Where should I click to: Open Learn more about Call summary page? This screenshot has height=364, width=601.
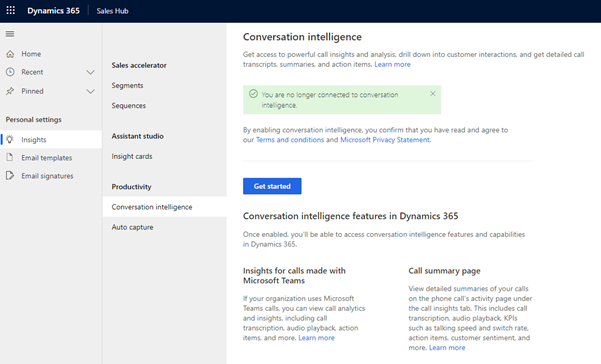[x=447, y=348]
